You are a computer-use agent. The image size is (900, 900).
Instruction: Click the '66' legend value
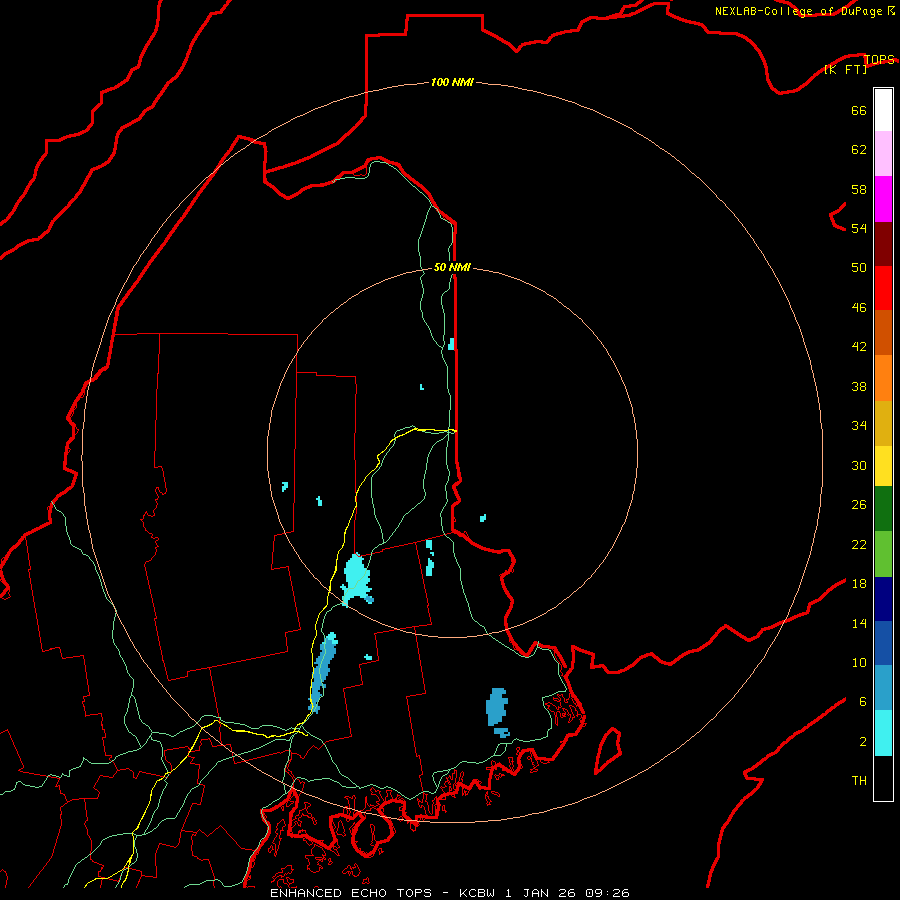859,110
